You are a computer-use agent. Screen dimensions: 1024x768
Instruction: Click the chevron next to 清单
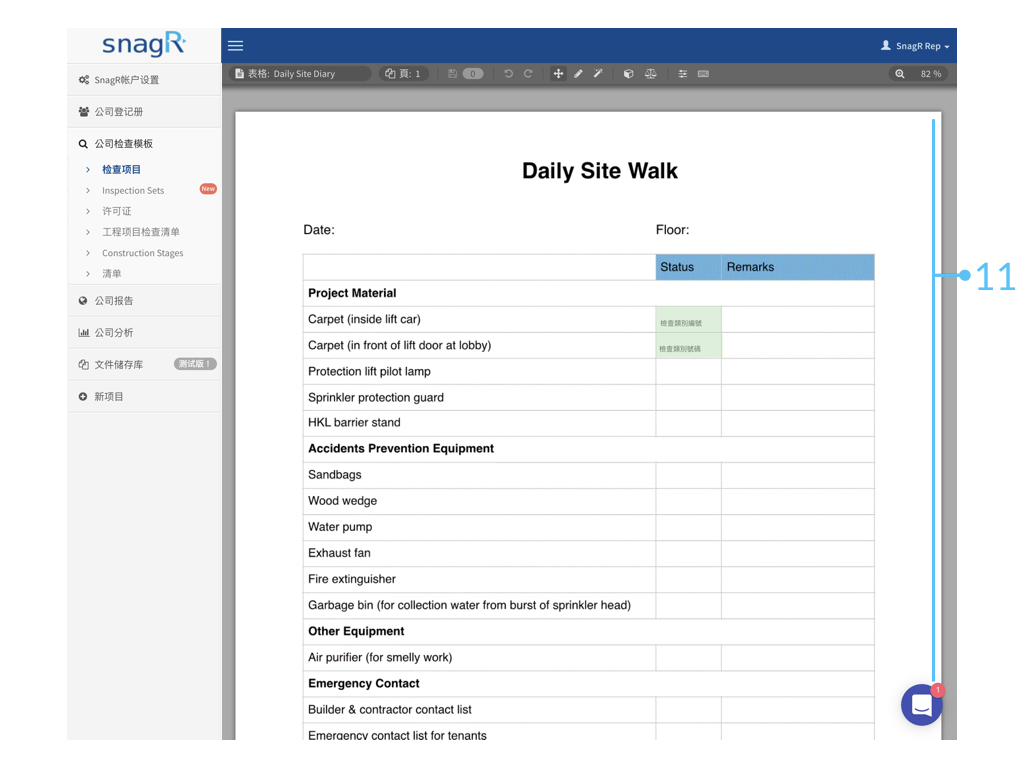pyautogui.click(x=88, y=274)
